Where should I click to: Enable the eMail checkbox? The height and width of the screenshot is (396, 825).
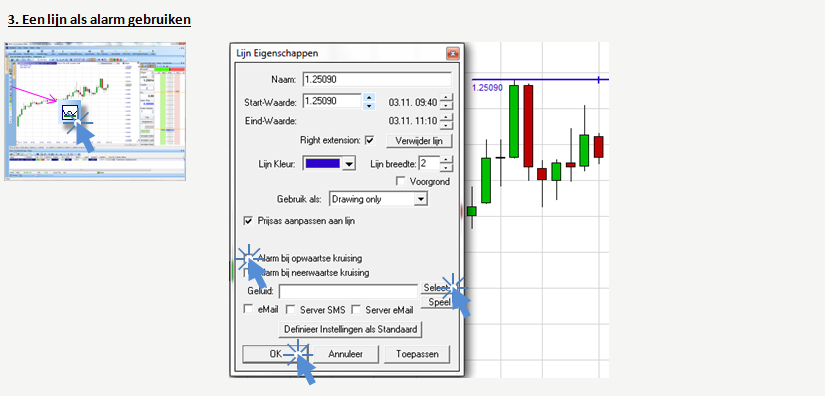(x=248, y=309)
